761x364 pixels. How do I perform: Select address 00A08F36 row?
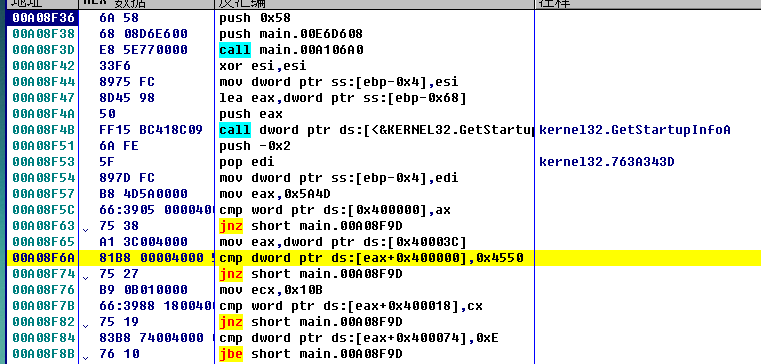tap(44, 18)
